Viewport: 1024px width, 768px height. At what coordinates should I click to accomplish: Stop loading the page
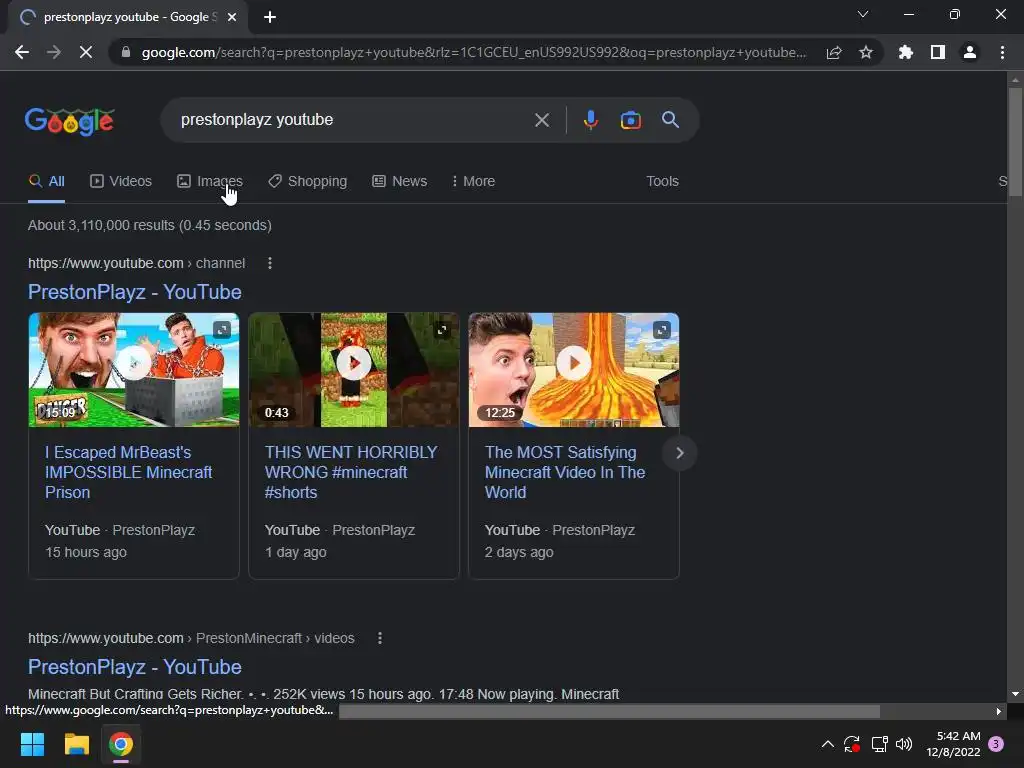coord(86,52)
